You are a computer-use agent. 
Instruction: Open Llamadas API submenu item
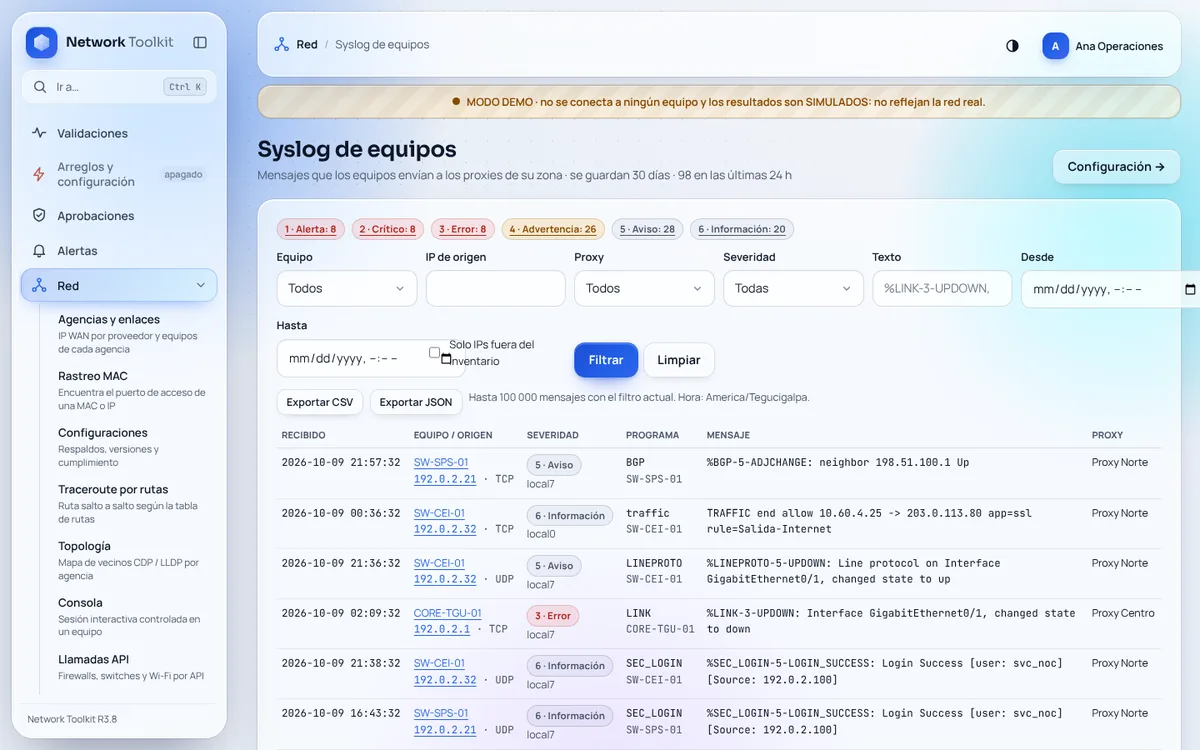coord(132,667)
